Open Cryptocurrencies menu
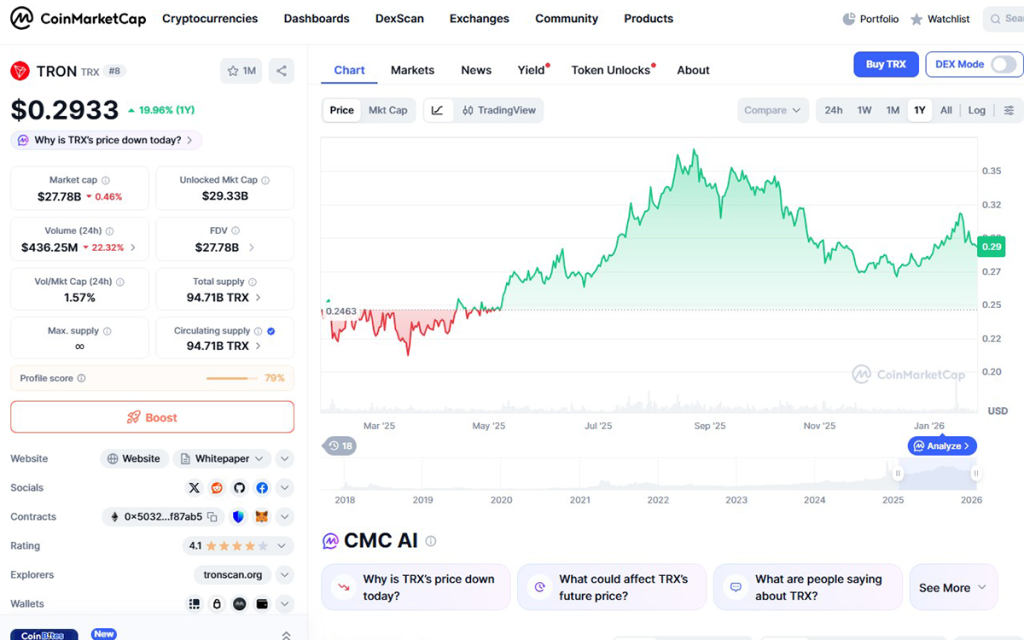1024x640 pixels. [x=210, y=19]
